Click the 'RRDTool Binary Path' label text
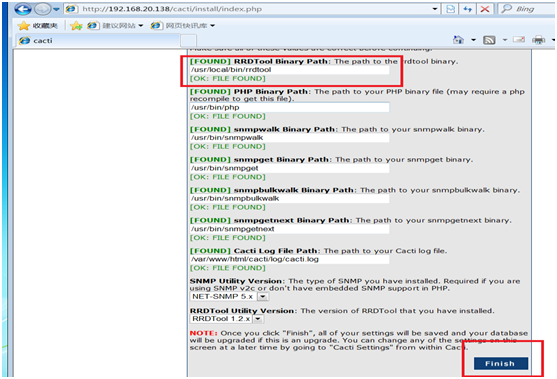 (281, 61)
